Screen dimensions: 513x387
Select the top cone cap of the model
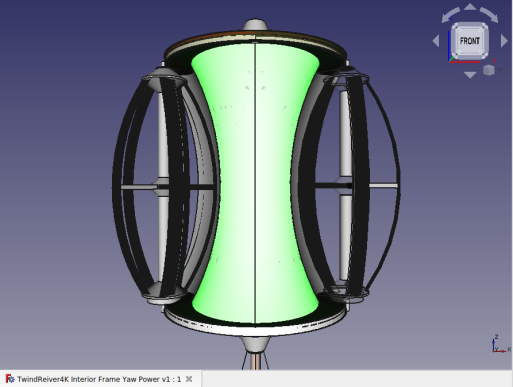click(255, 24)
